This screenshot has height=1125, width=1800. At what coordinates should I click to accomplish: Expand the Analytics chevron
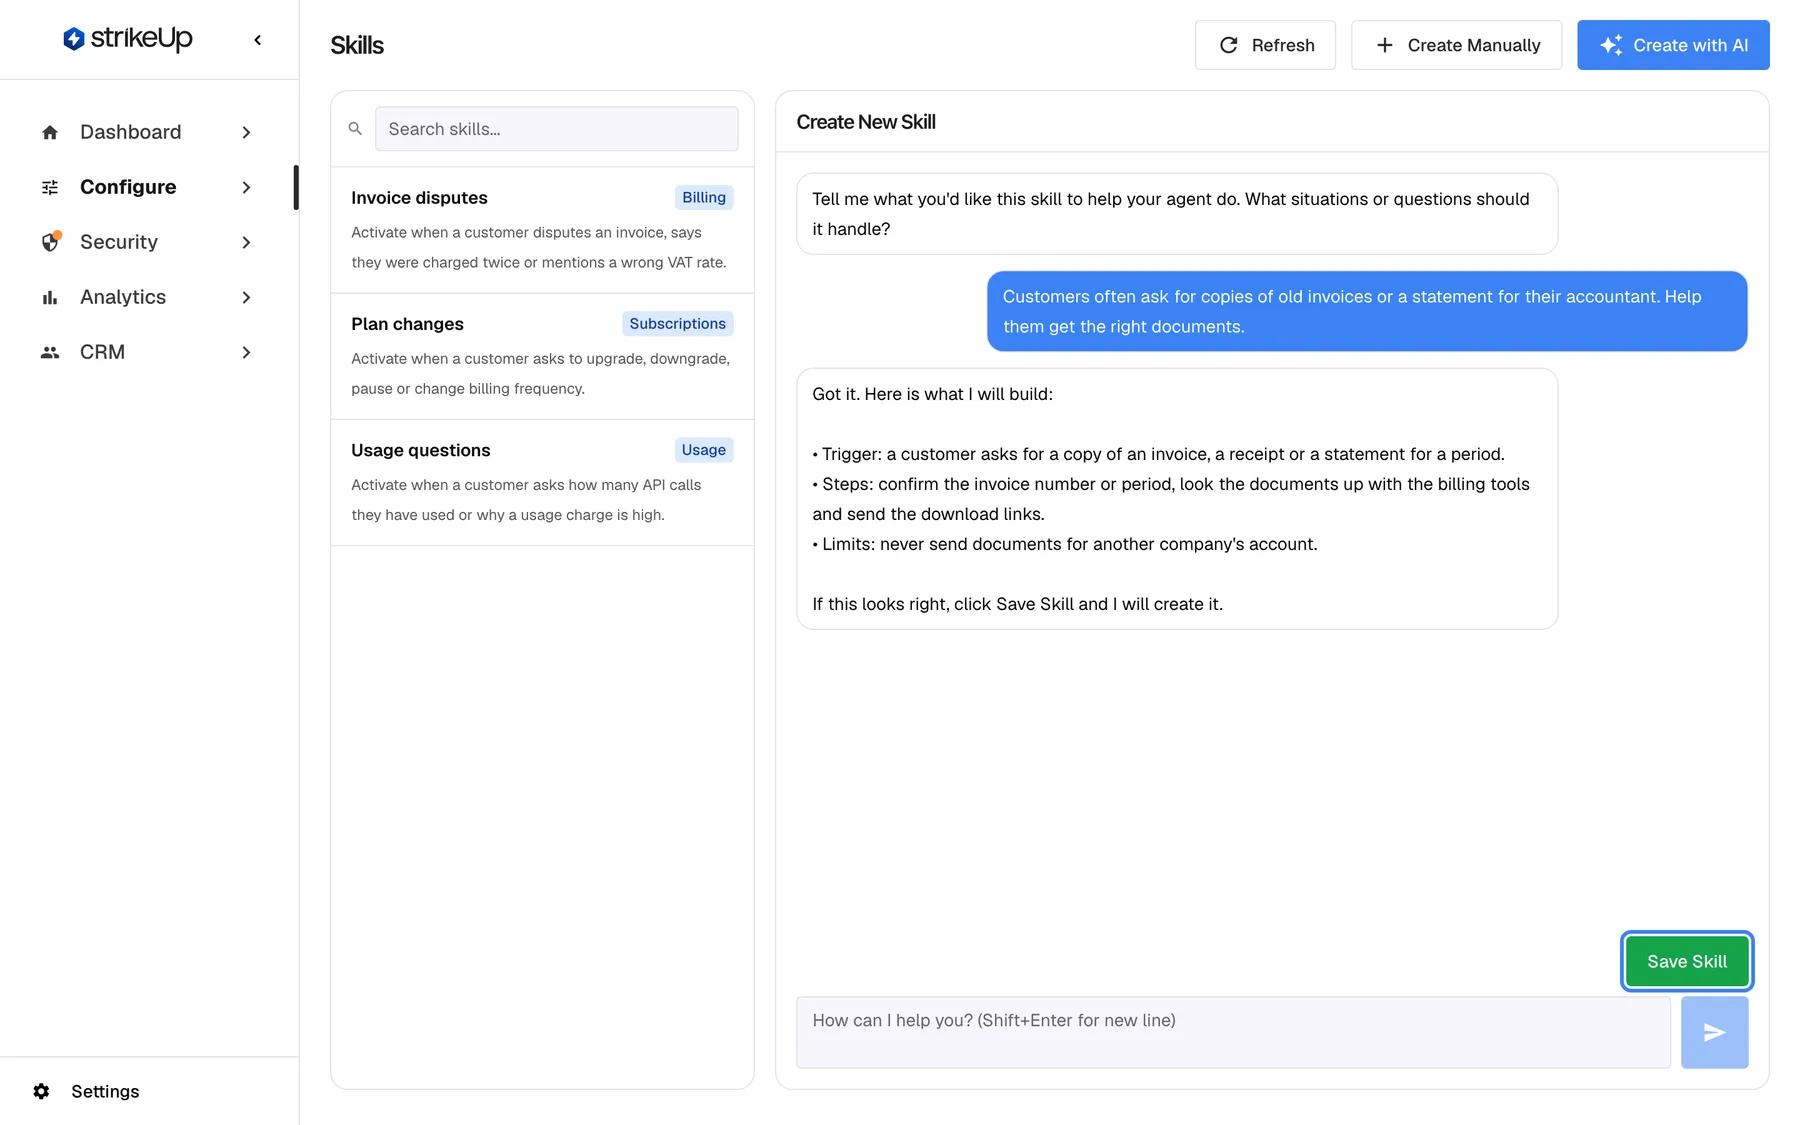(x=246, y=297)
